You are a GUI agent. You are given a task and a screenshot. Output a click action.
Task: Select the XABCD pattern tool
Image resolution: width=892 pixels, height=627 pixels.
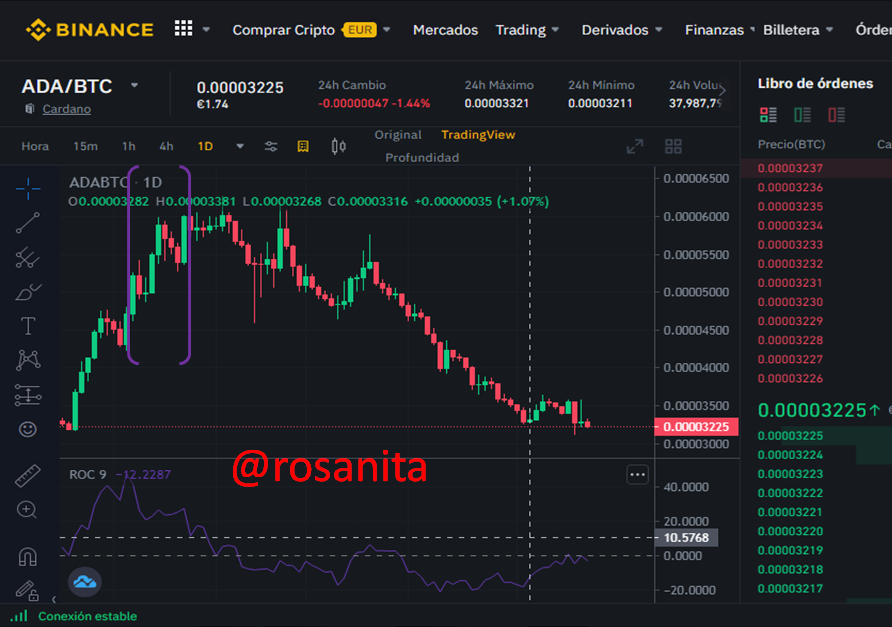tap(28, 360)
